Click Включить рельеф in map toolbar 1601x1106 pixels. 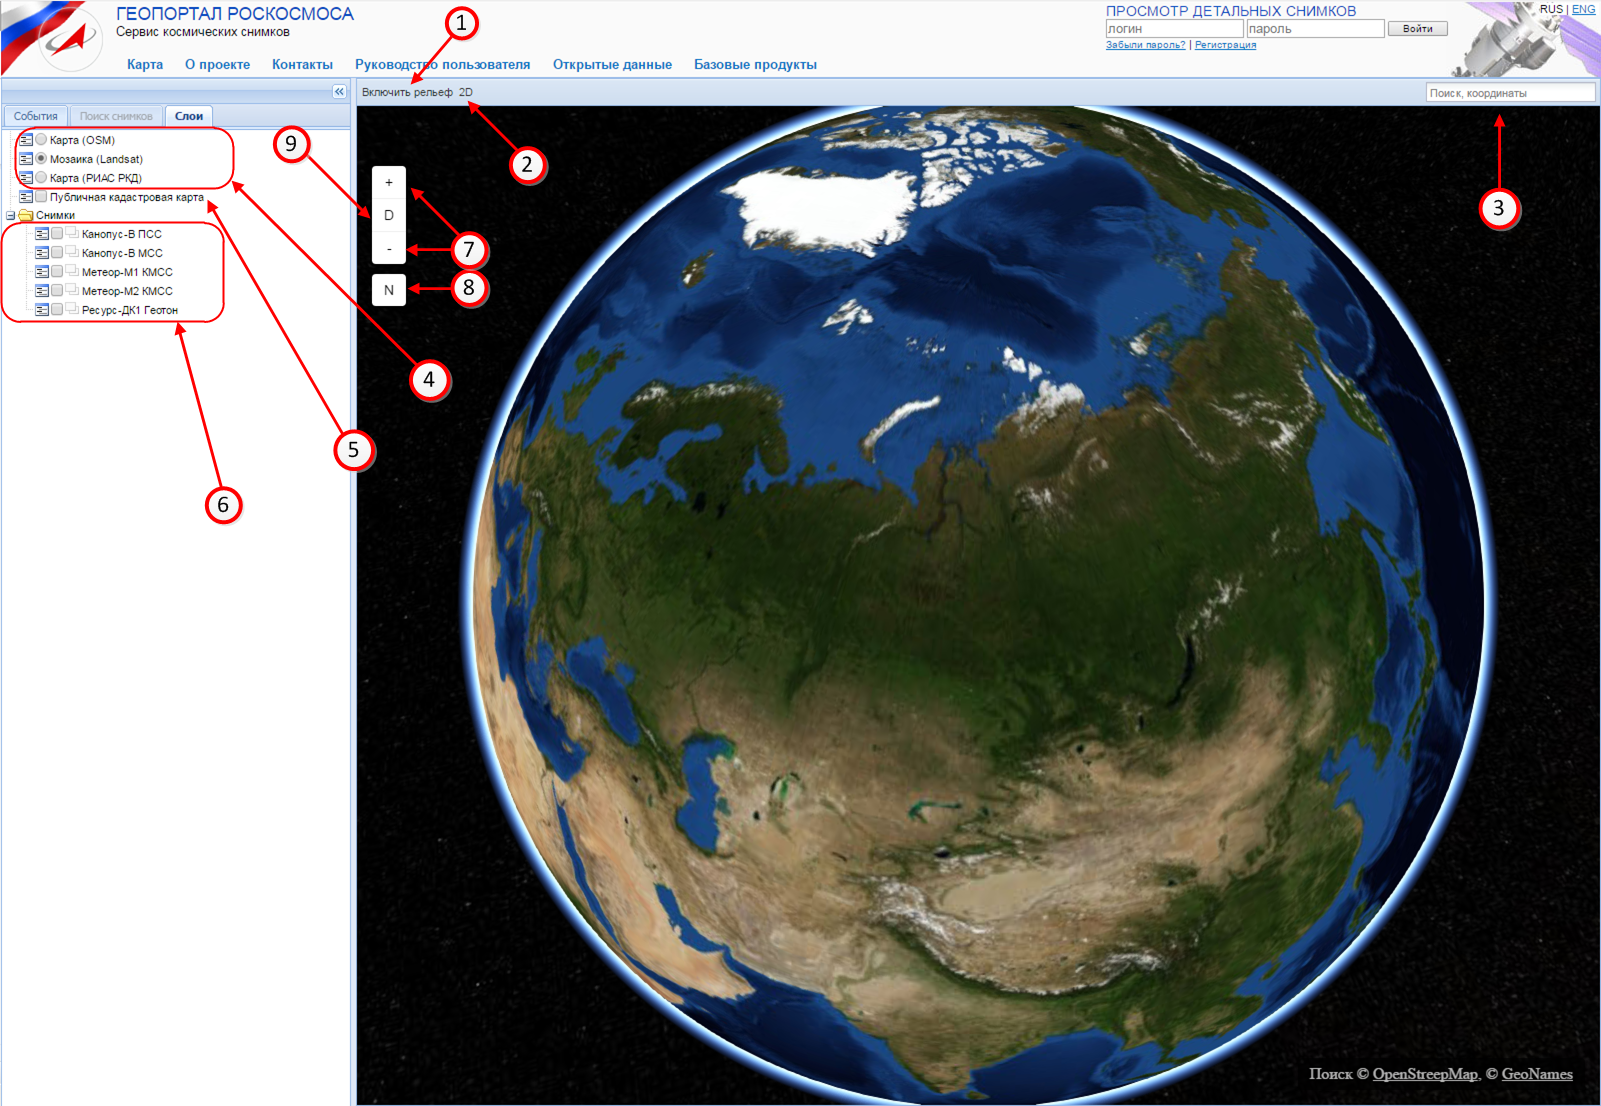tap(407, 92)
